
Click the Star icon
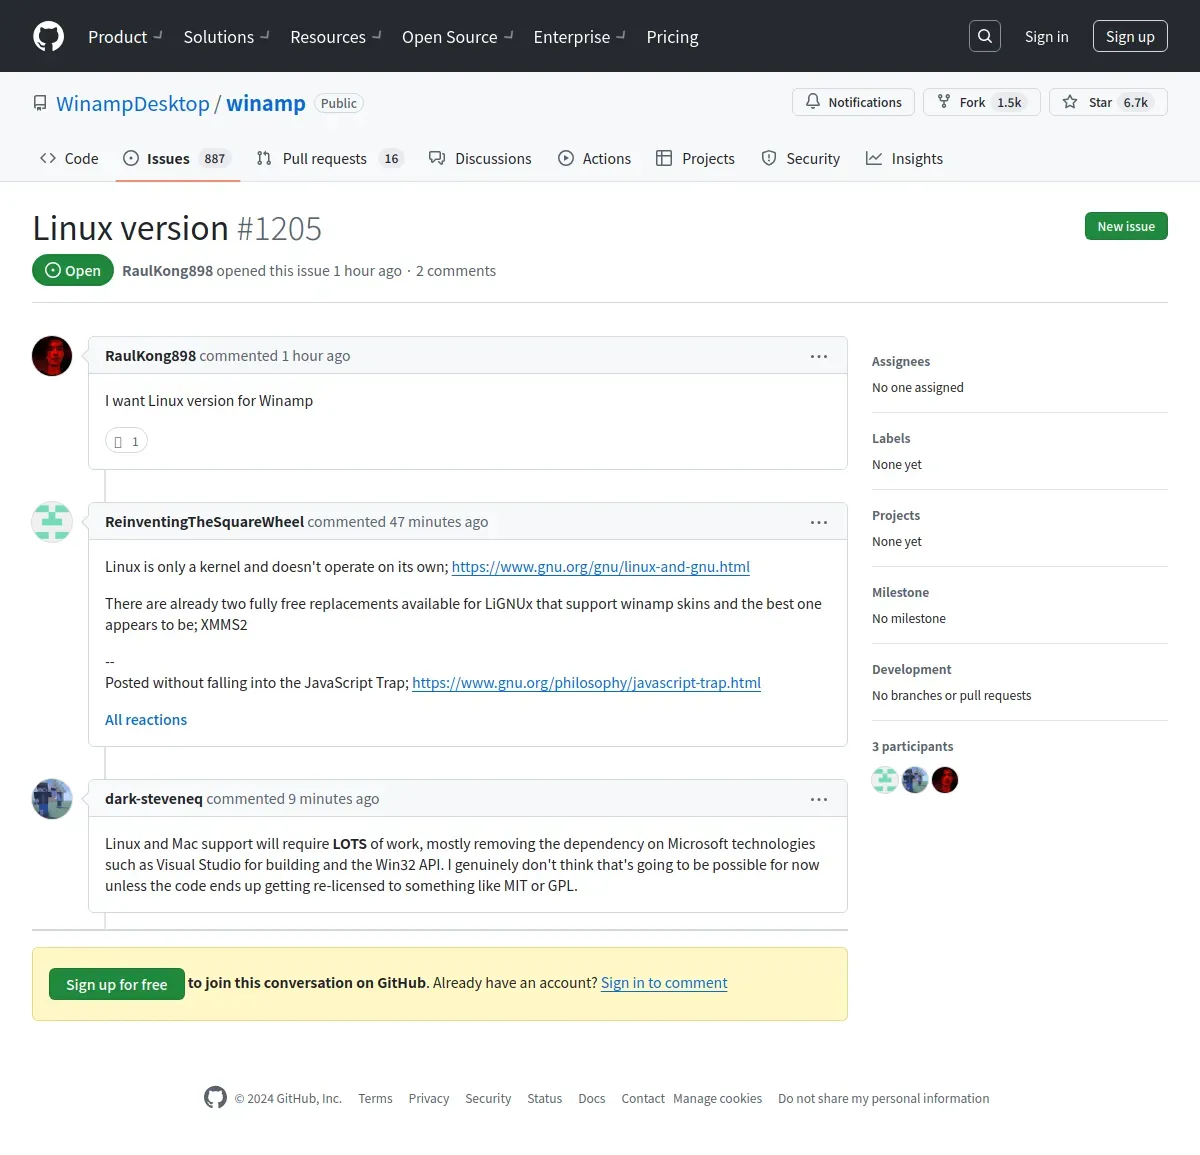click(x=1070, y=102)
